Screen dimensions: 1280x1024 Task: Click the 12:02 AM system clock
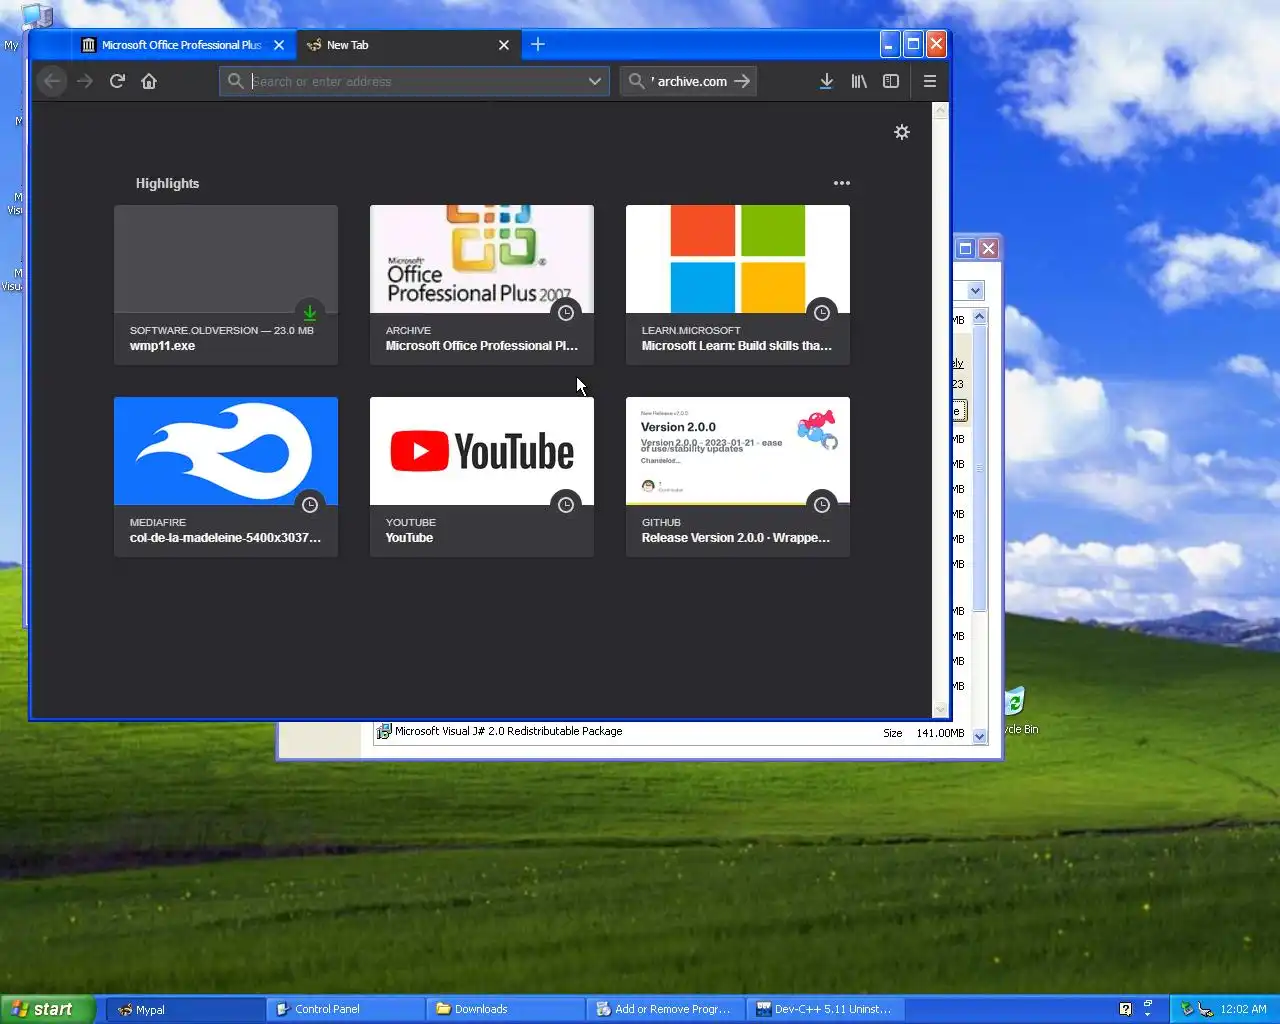pyautogui.click(x=1243, y=1009)
